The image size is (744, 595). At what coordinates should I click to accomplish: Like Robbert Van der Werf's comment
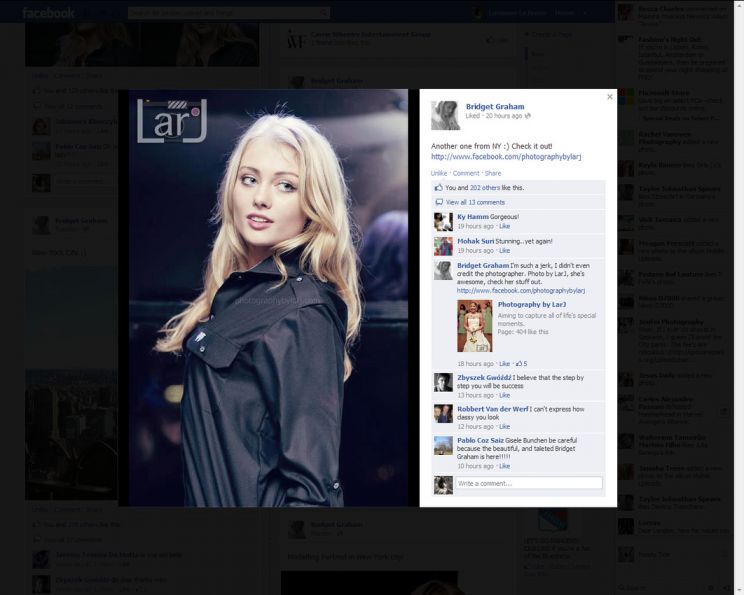click(504, 427)
